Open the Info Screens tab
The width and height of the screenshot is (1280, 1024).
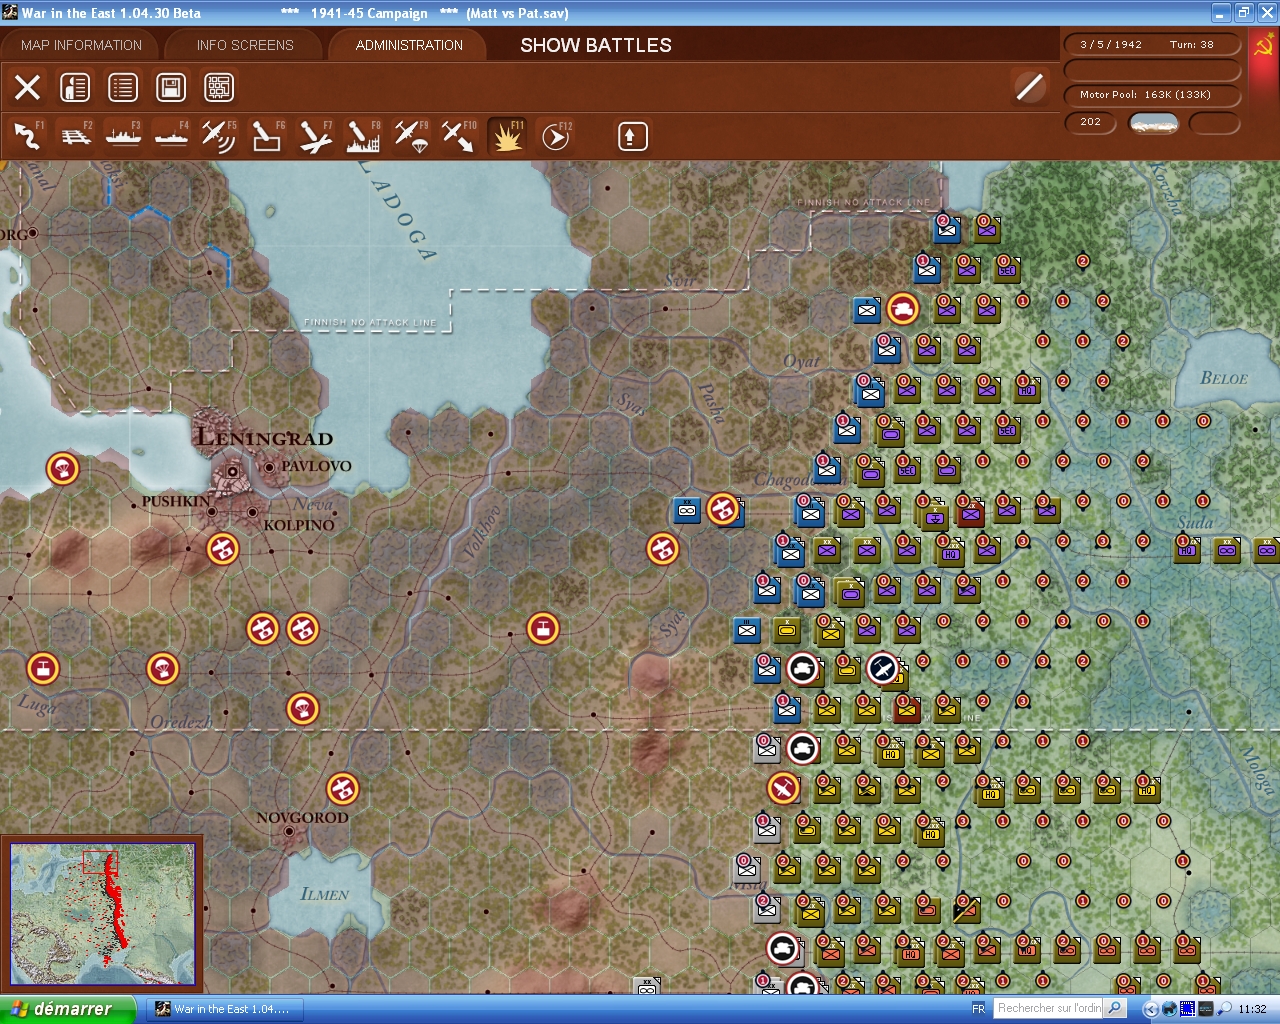(245, 45)
